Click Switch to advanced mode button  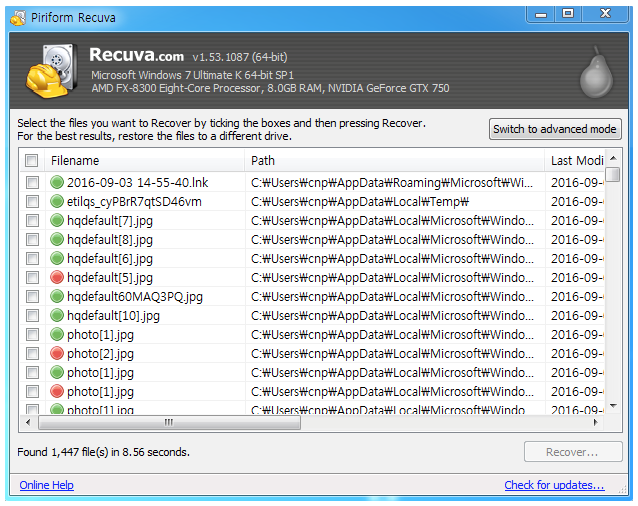(x=555, y=129)
